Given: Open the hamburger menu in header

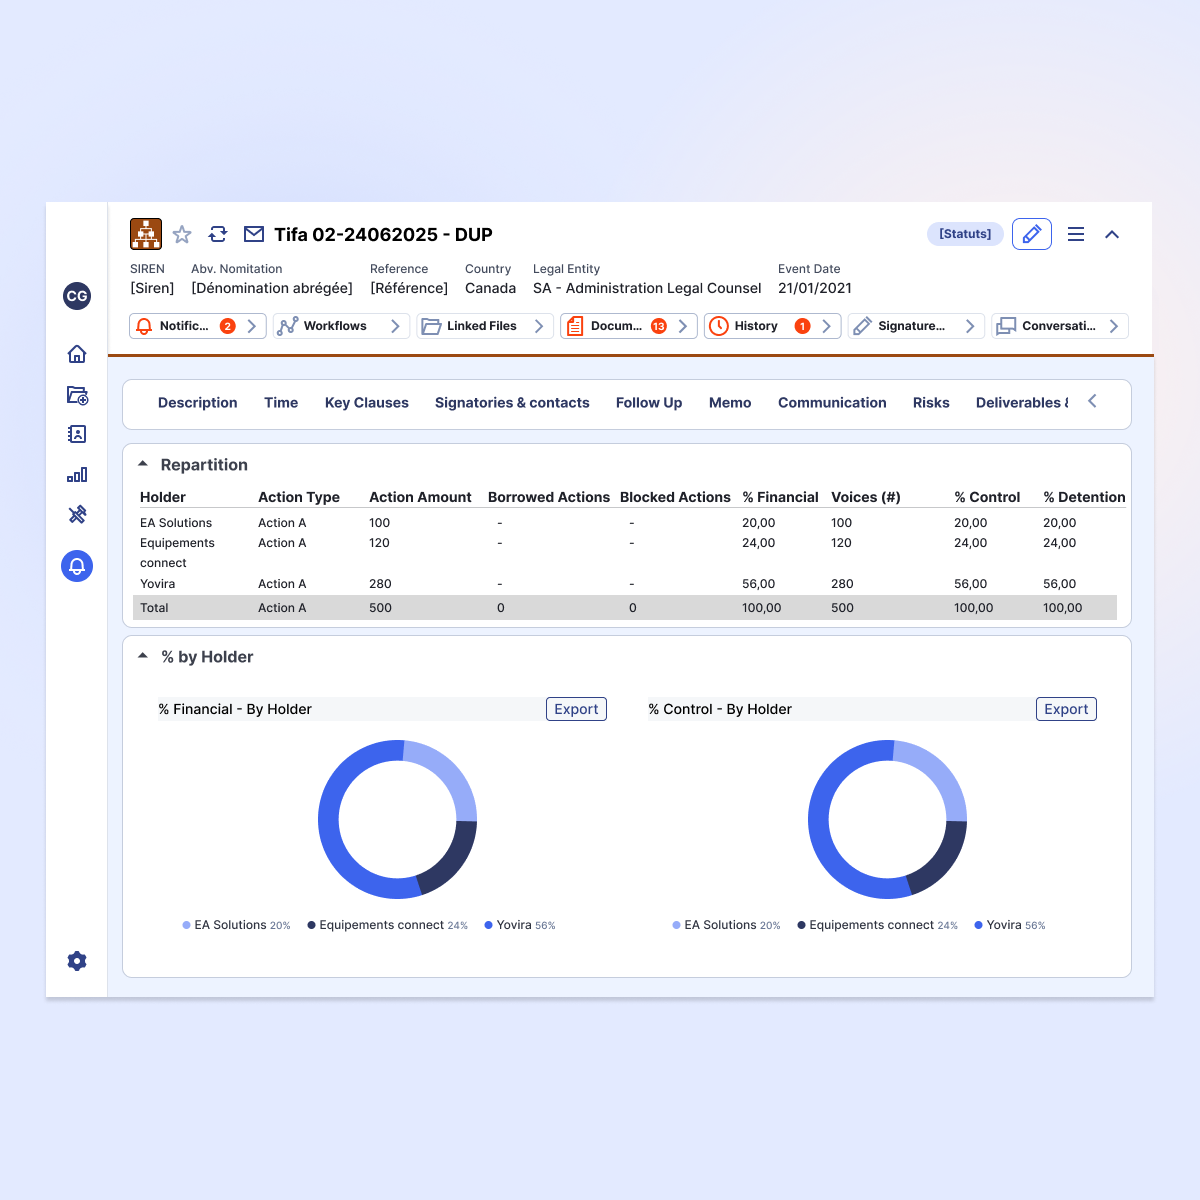Looking at the screenshot, I should [1076, 234].
